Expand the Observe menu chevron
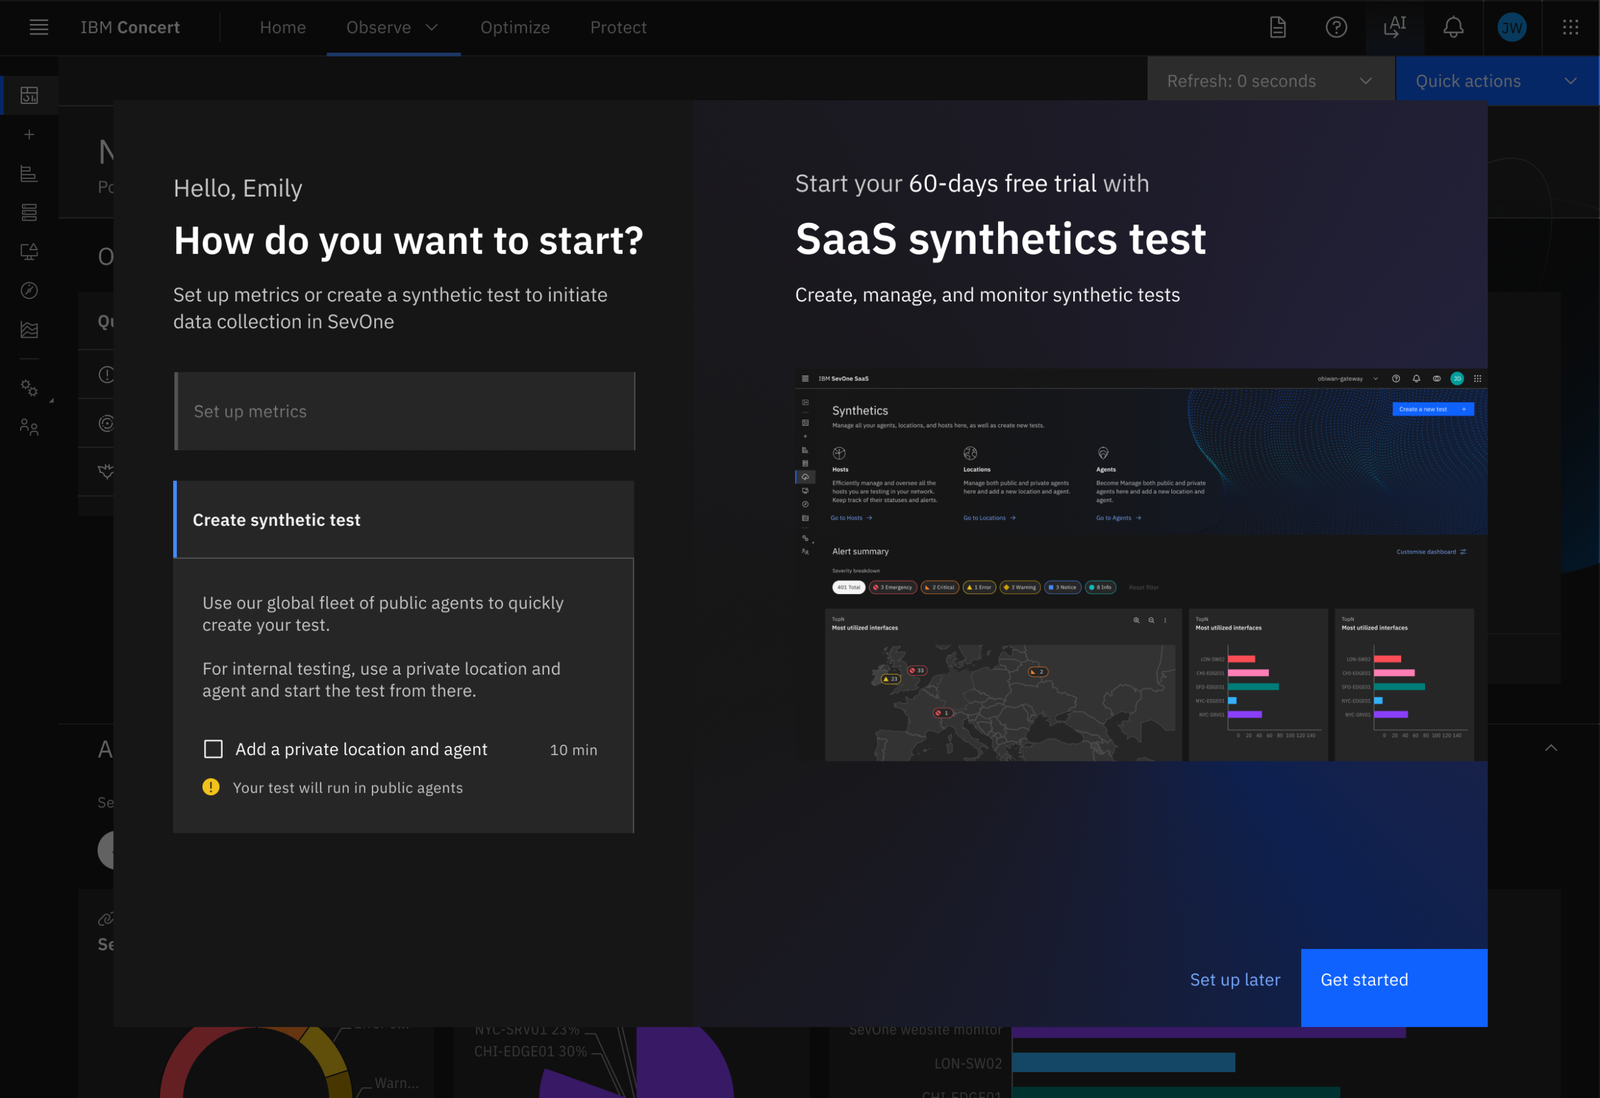 [432, 27]
